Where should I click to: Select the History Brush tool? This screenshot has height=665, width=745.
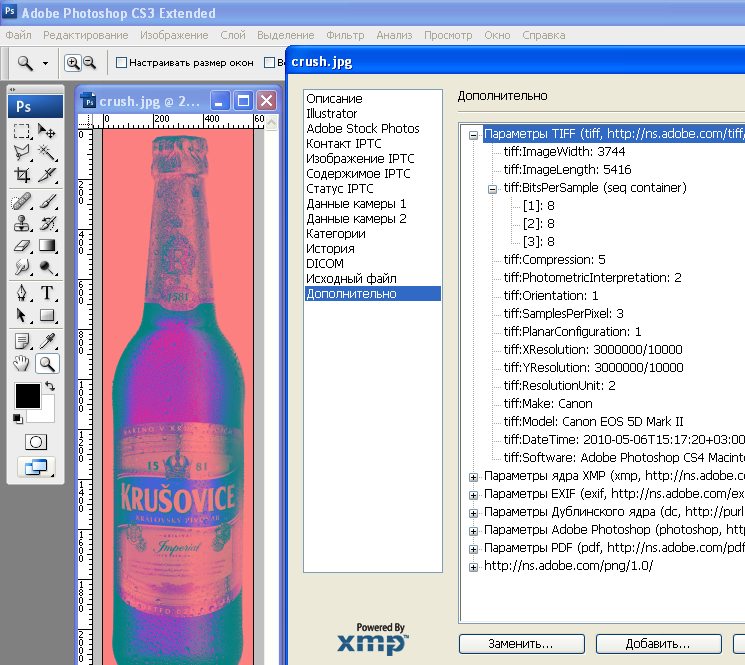pyautogui.click(x=47, y=223)
